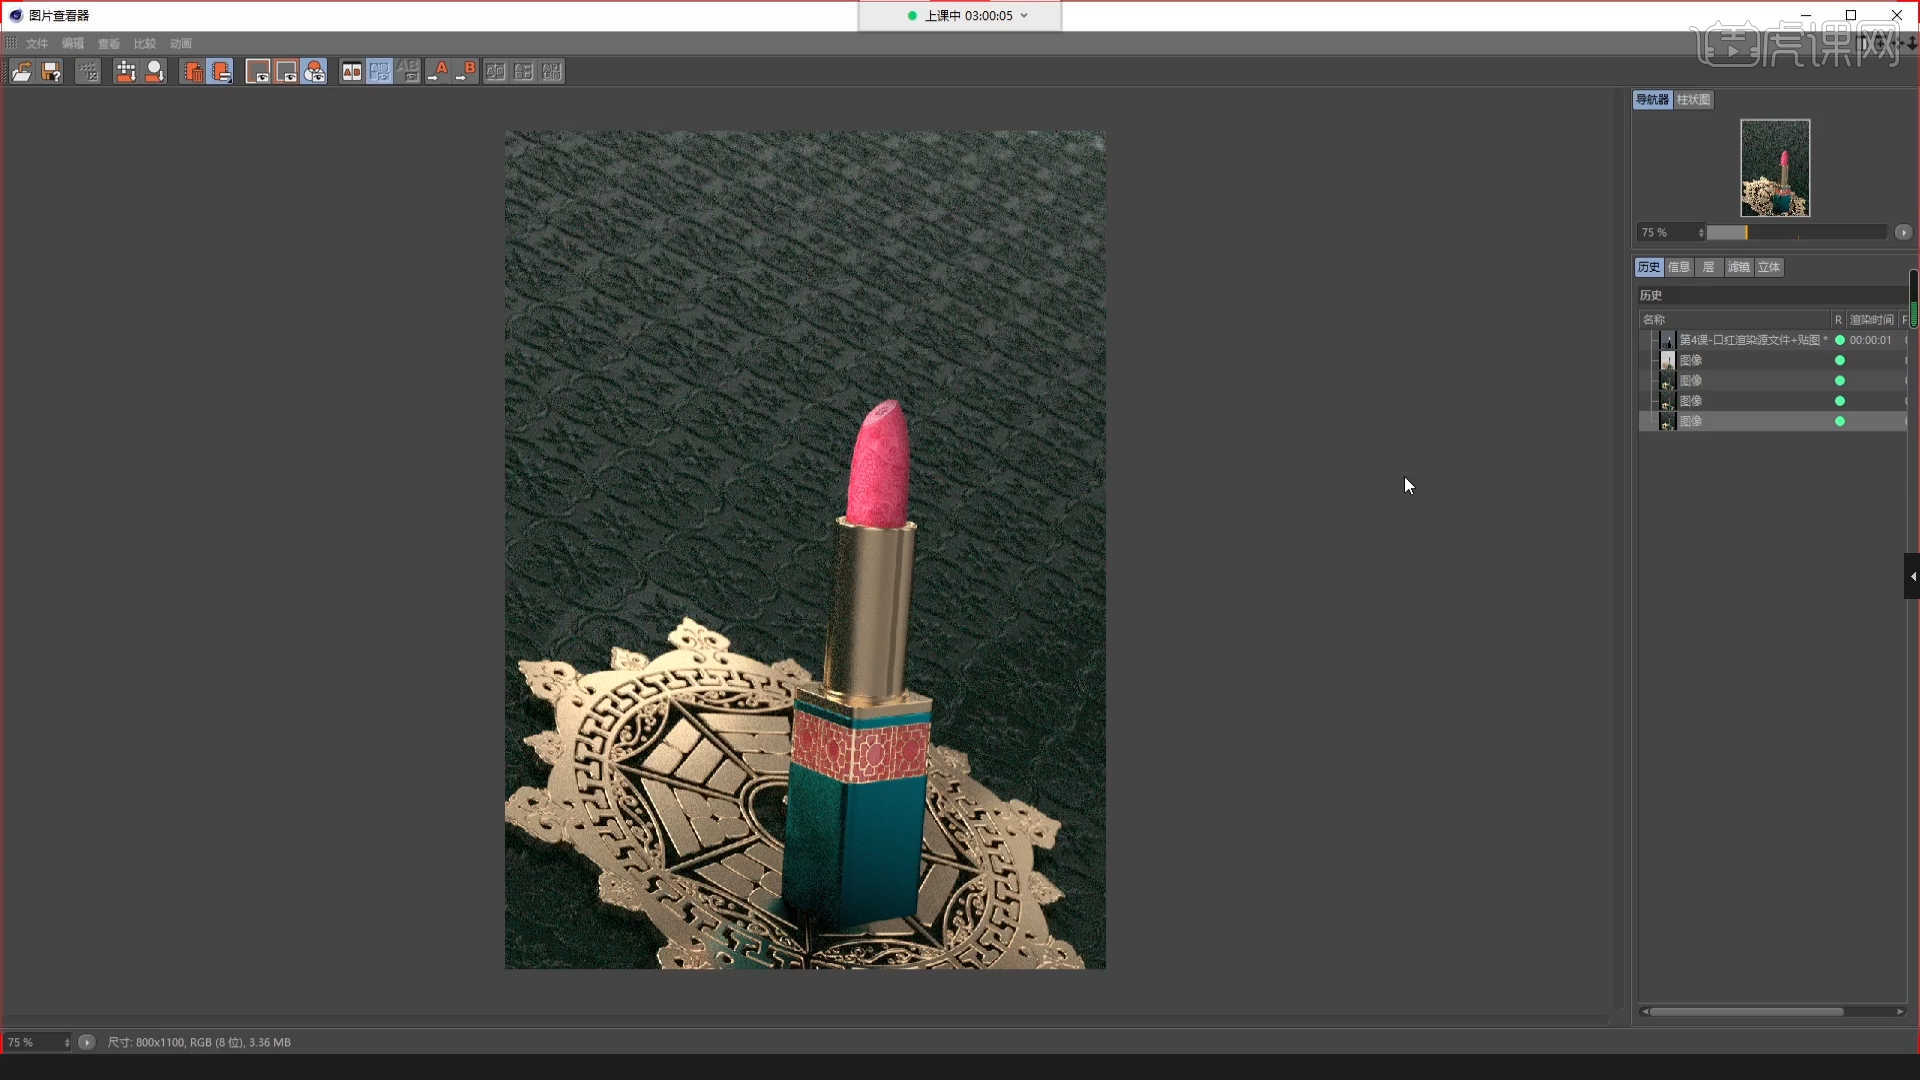This screenshot has width=1920, height=1080.
Task: Click the 00:00:01 render time value
Action: coord(1870,340)
